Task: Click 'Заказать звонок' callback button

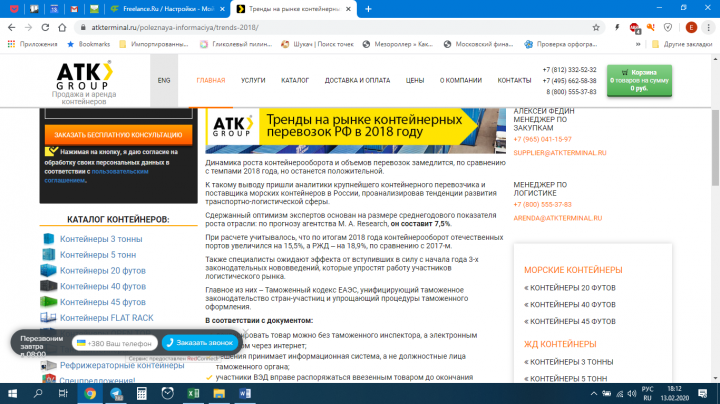Action: point(200,342)
